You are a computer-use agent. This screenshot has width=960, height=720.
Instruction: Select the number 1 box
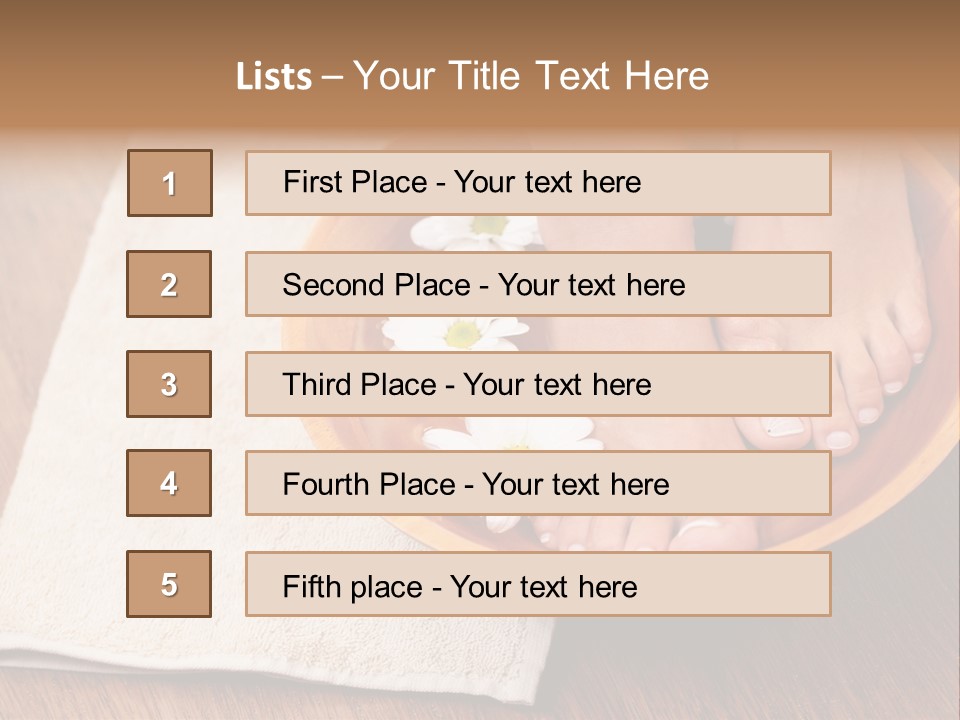[170, 183]
